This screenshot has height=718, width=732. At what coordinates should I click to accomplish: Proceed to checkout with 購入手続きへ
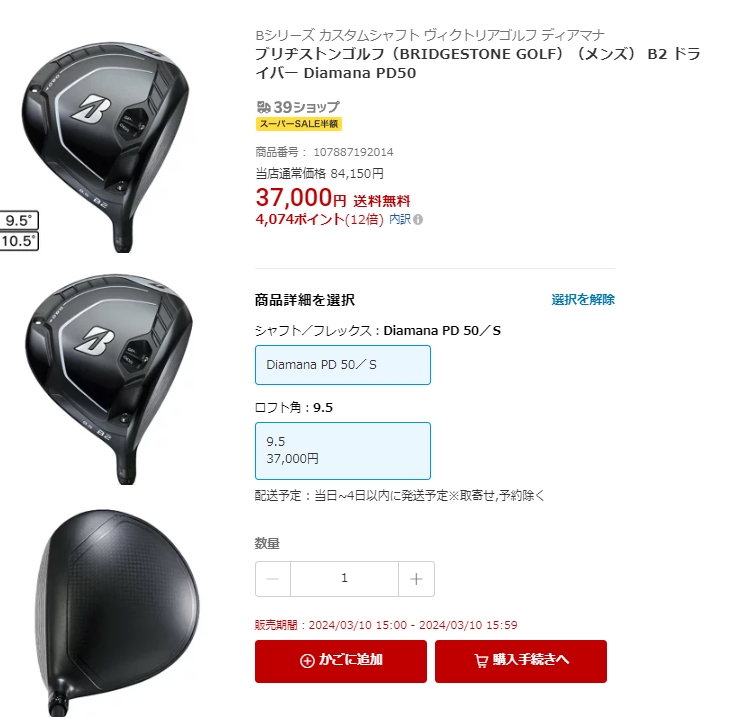point(521,661)
